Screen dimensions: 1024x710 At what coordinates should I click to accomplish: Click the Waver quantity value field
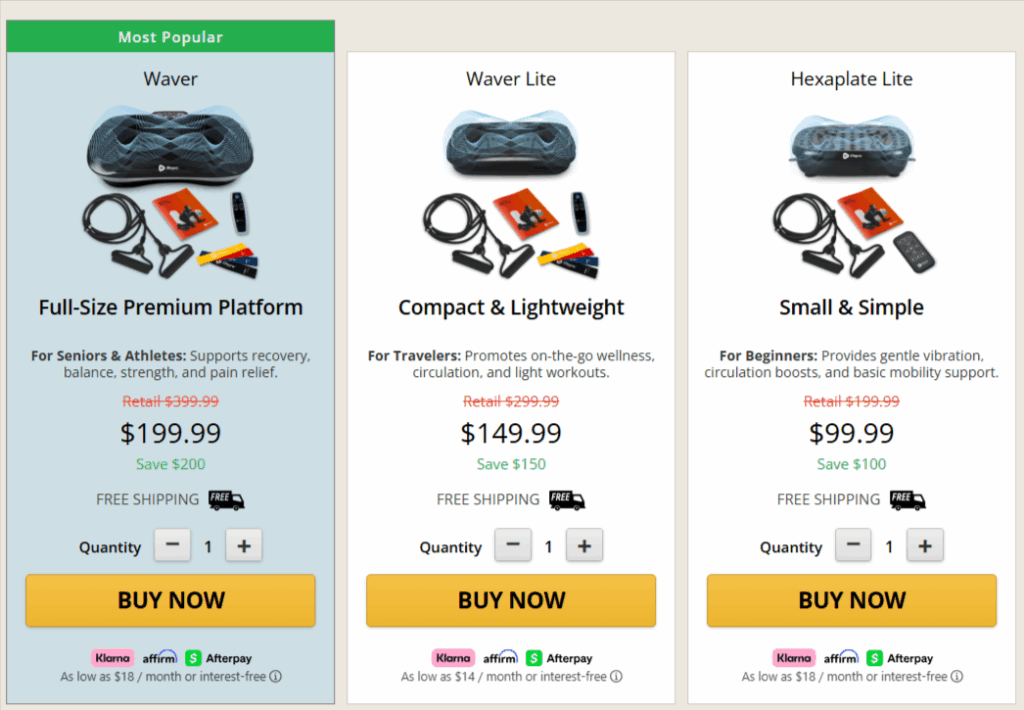click(x=208, y=545)
